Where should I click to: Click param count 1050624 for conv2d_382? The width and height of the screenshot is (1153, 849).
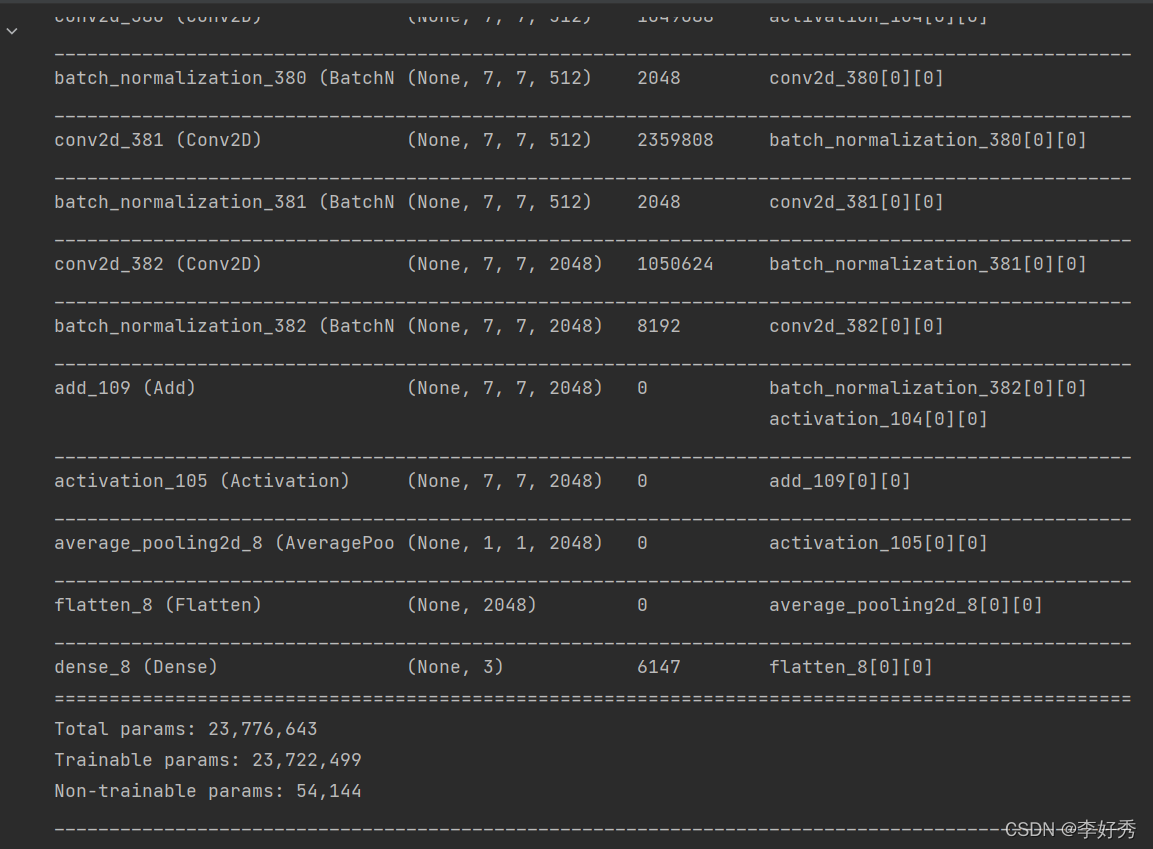point(675,264)
